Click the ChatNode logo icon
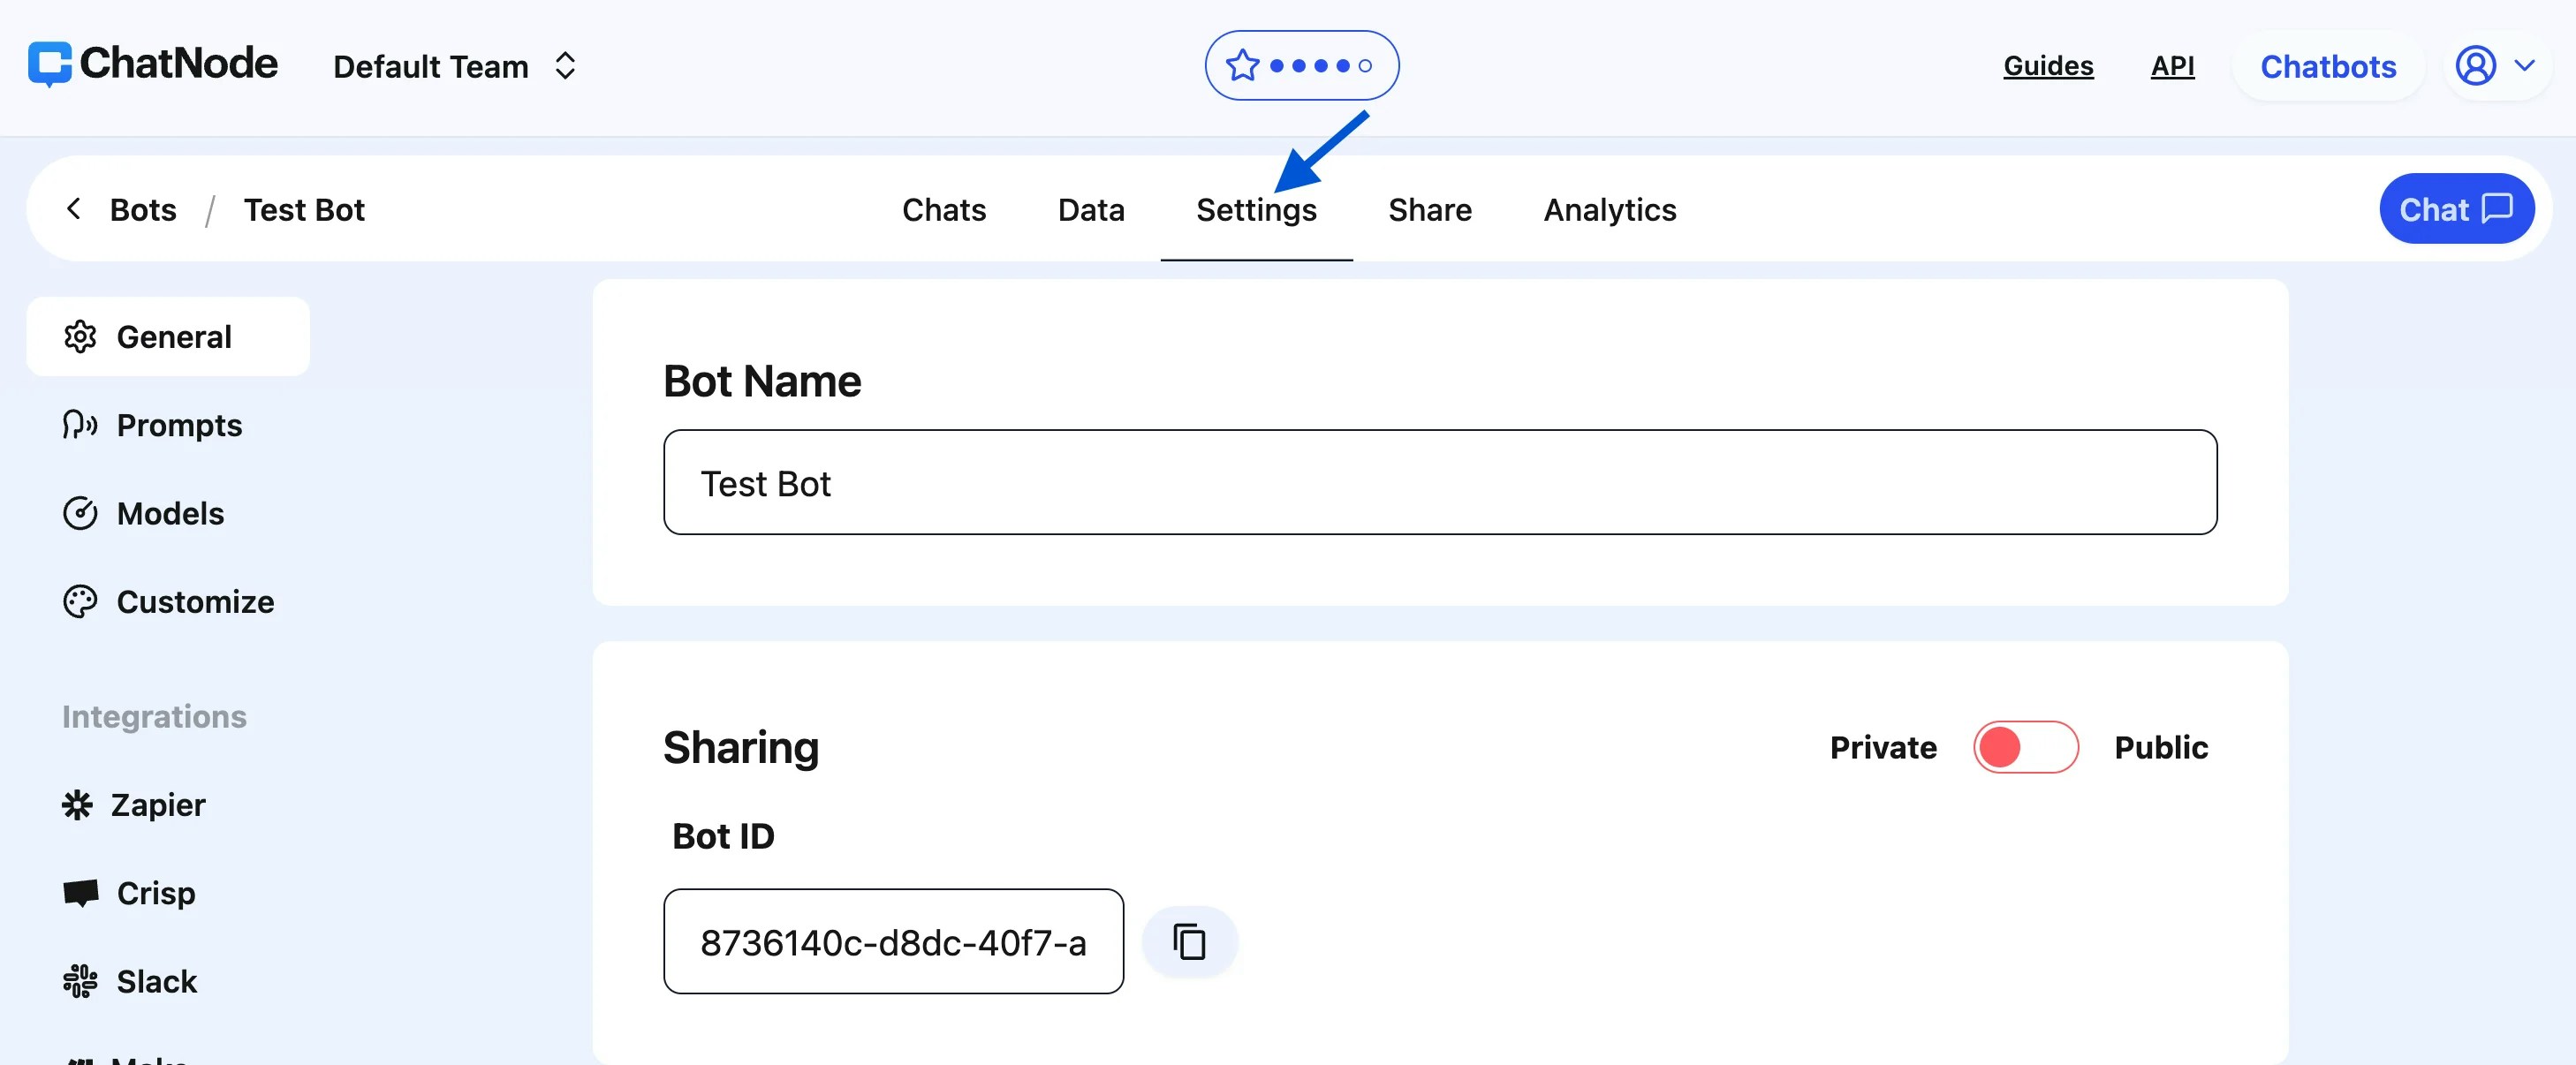 52,63
